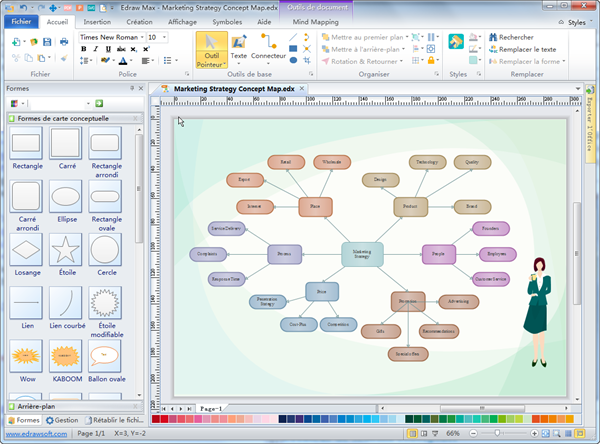Select the Losange shape
The width and height of the screenshot is (600, 444).
[x=26, y=249]
